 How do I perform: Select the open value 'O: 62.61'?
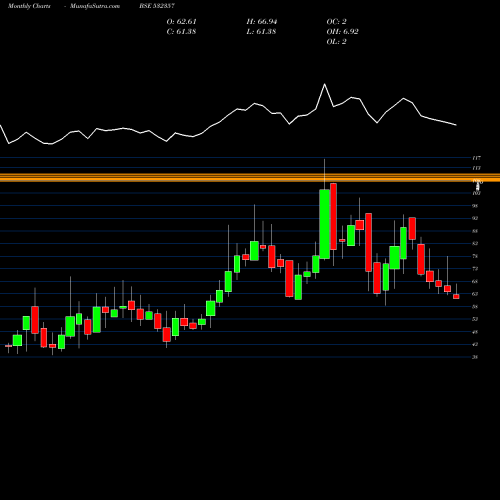[181, 22]
